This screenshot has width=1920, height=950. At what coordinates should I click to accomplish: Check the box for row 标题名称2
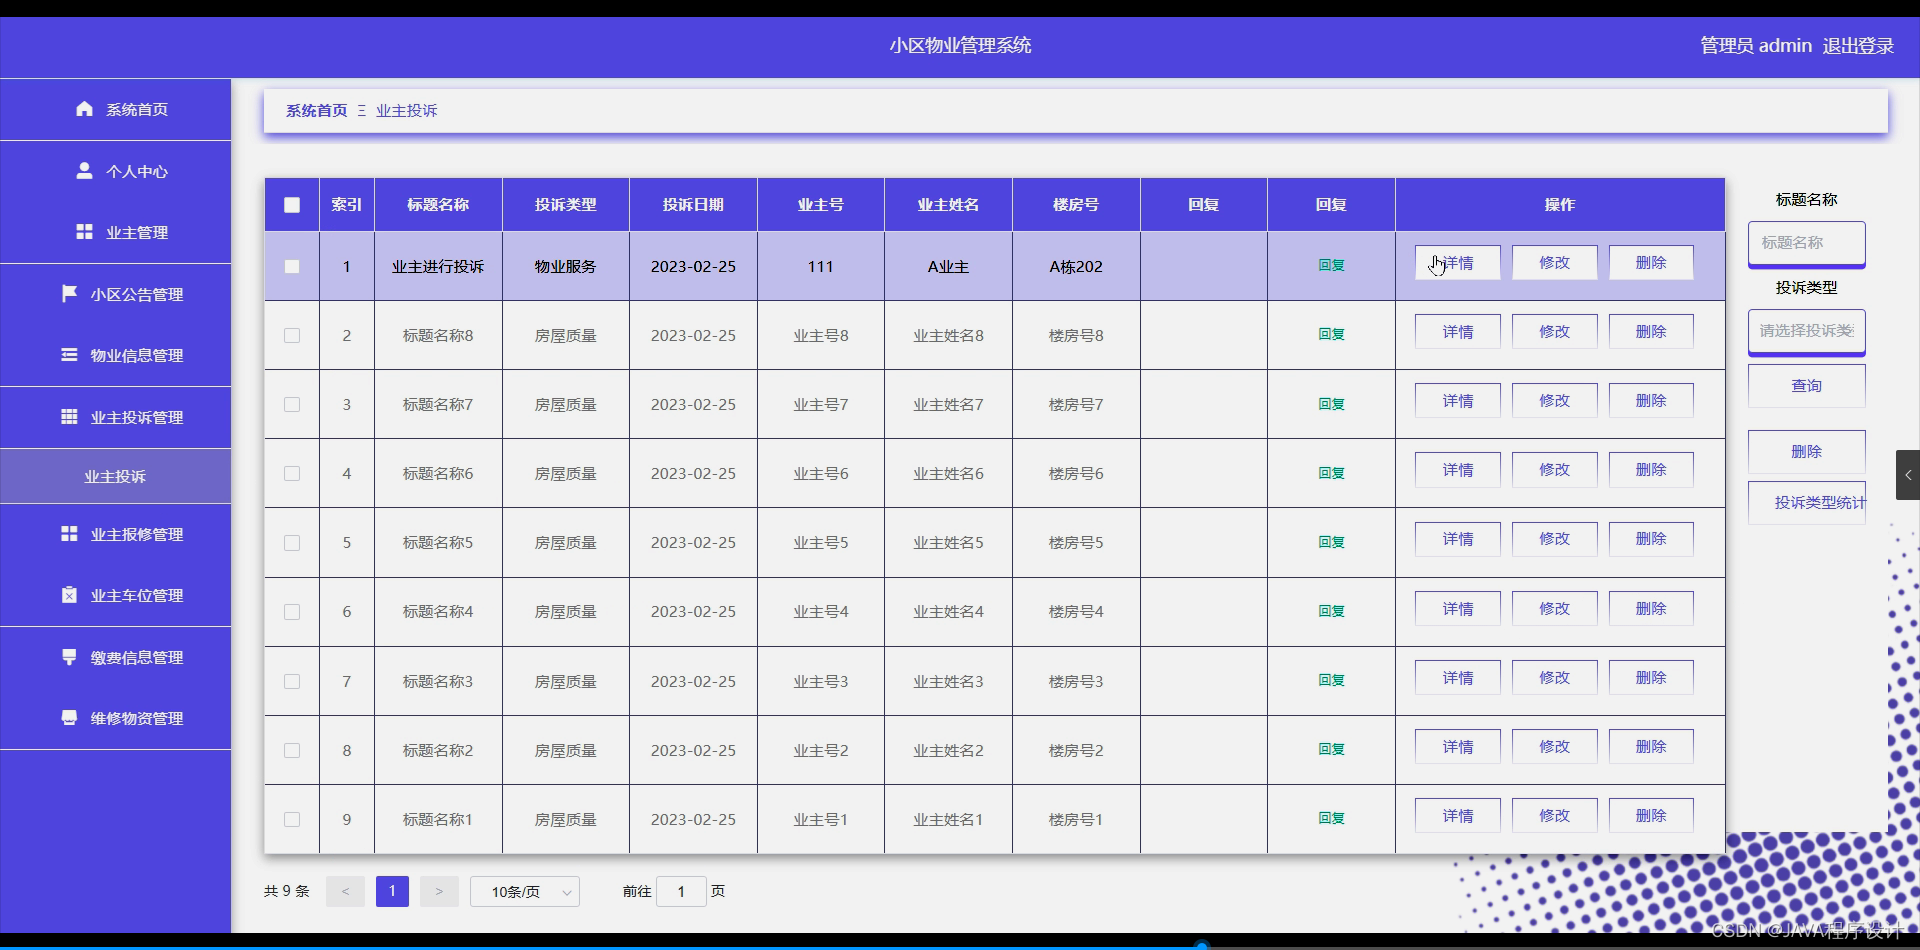pos(292,751)
